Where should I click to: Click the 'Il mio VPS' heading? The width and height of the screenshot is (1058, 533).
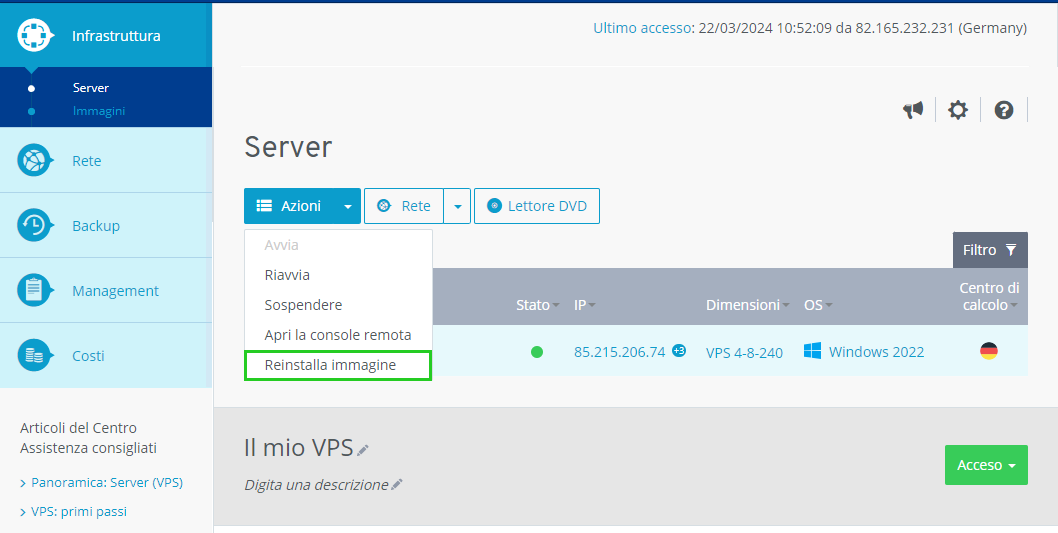299,447
